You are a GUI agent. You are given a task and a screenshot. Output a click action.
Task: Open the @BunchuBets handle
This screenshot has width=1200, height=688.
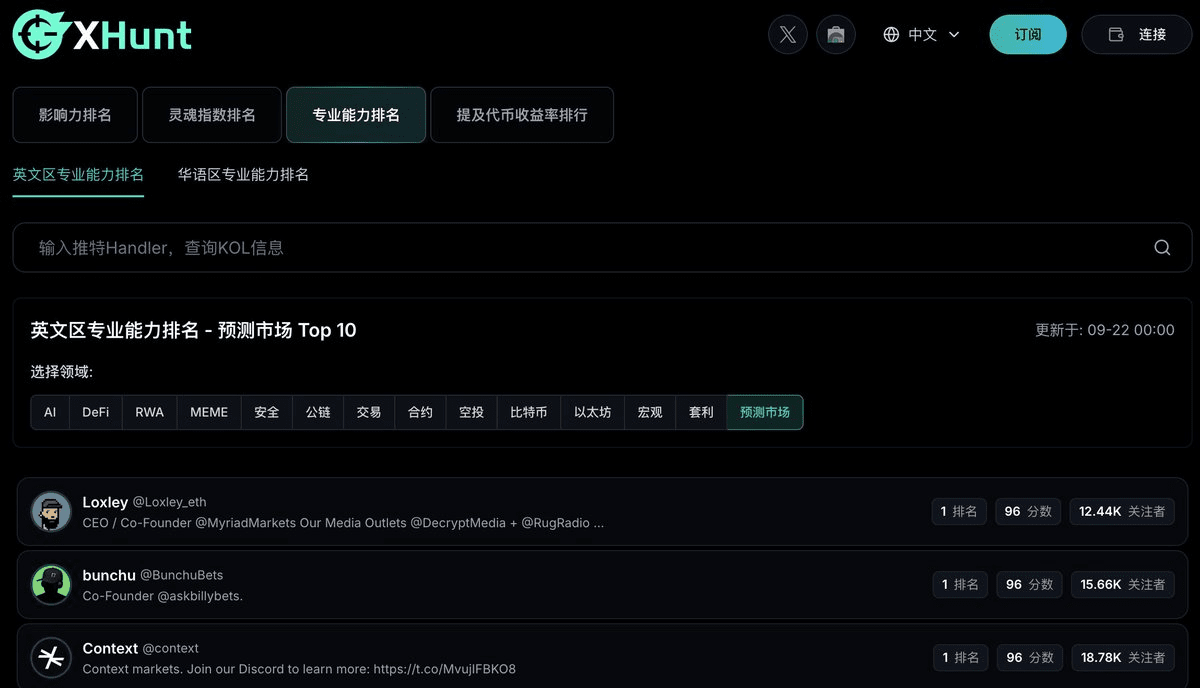182,575
